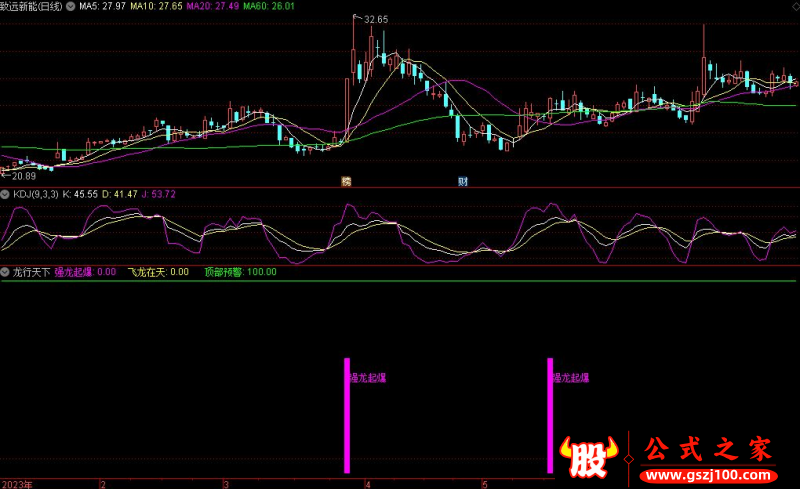Click the blue 财 marker icon

463,181
